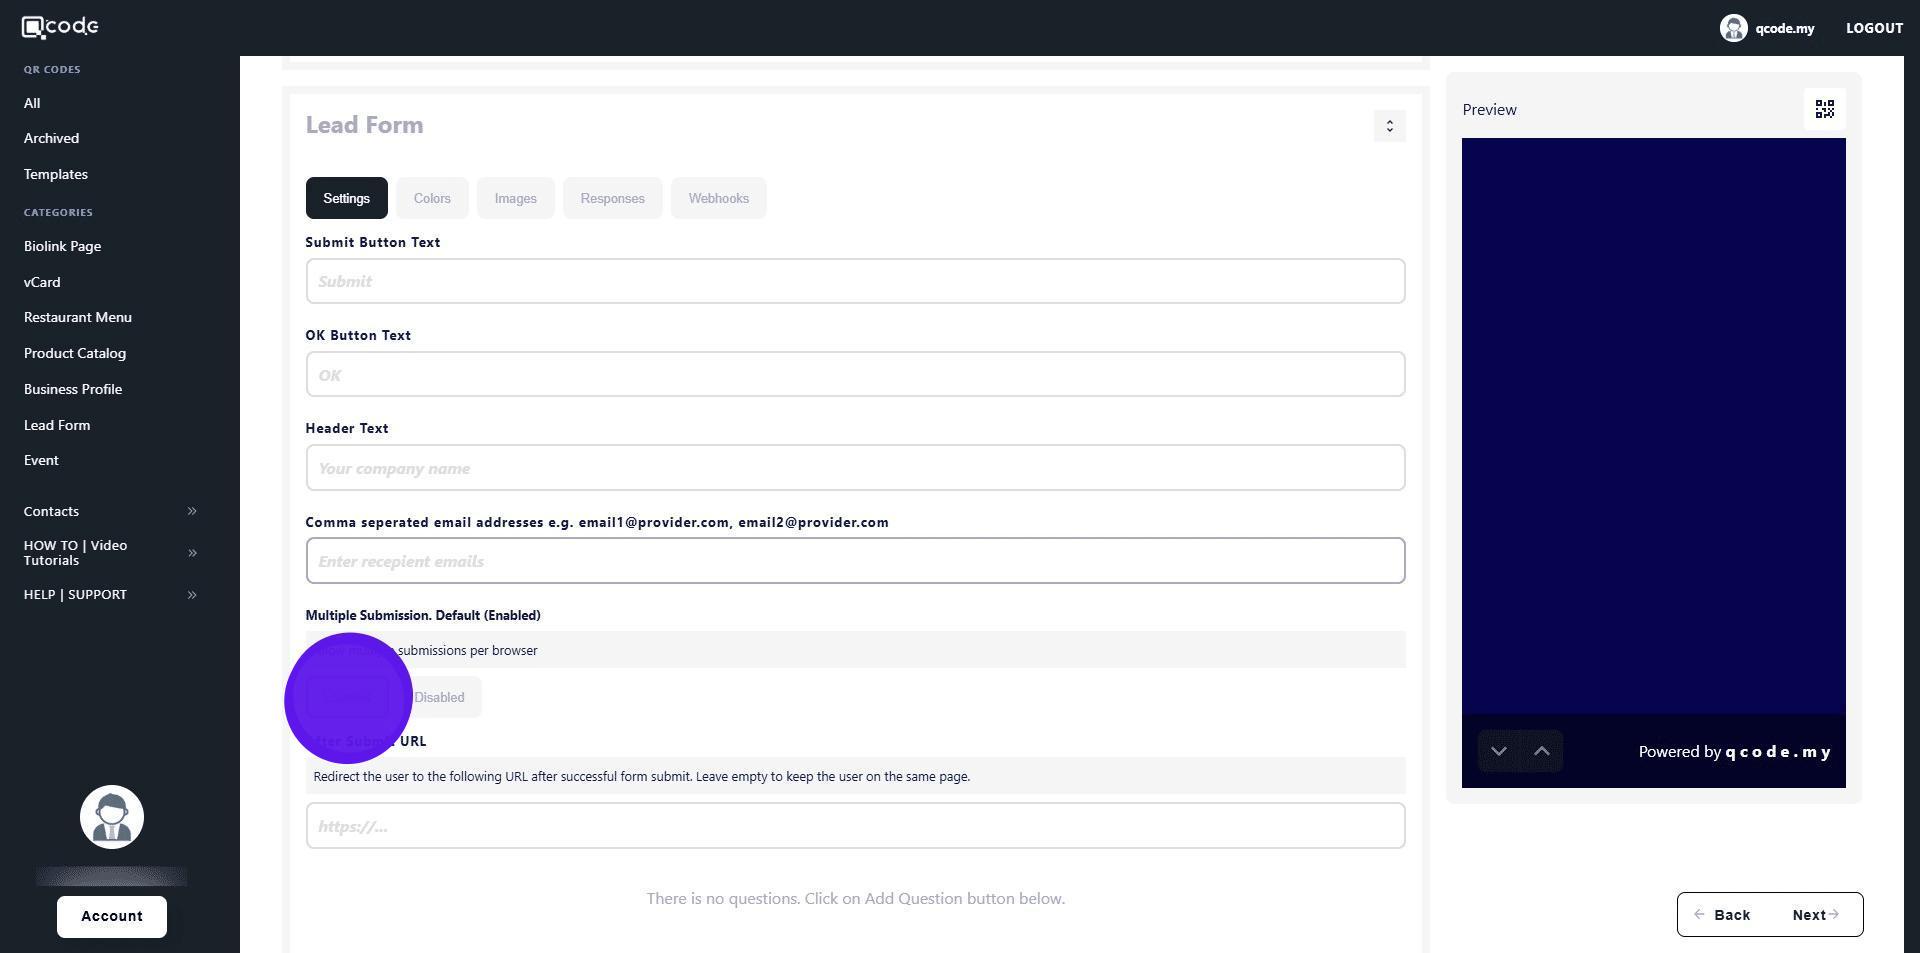Image resolution: width=1920 pixels, height=953 pixels.
Task: Click the preview down chevron arrow
Action: [1498, 752]
